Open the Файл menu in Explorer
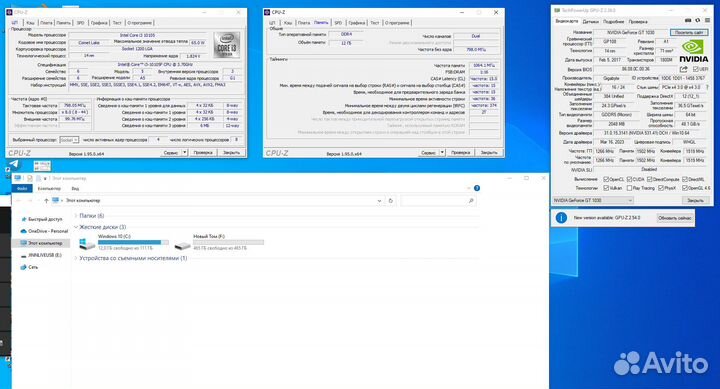 [x=22, y=188]
